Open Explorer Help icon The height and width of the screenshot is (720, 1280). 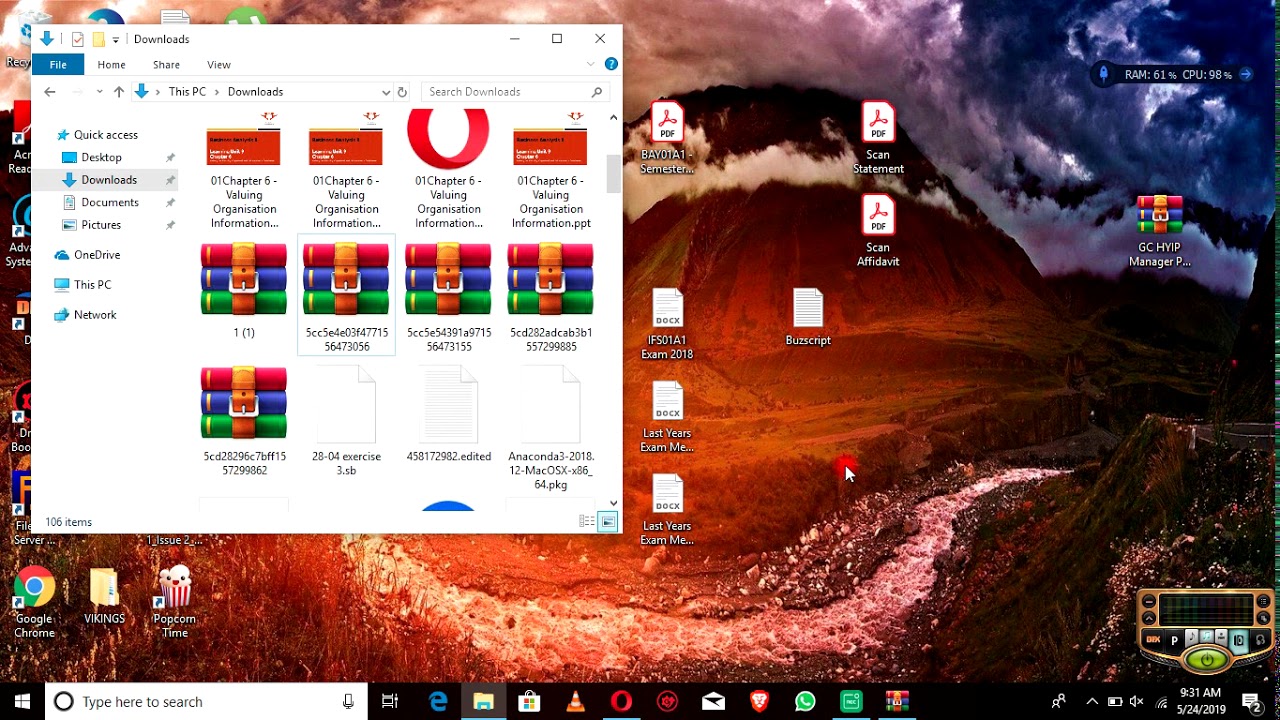point(611,64)
